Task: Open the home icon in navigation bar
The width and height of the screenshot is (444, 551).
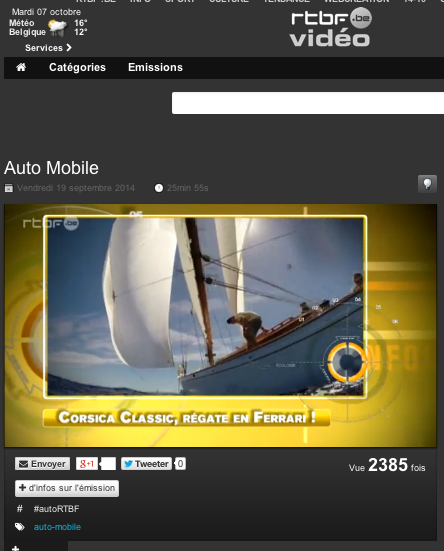Action: (21, 67)
